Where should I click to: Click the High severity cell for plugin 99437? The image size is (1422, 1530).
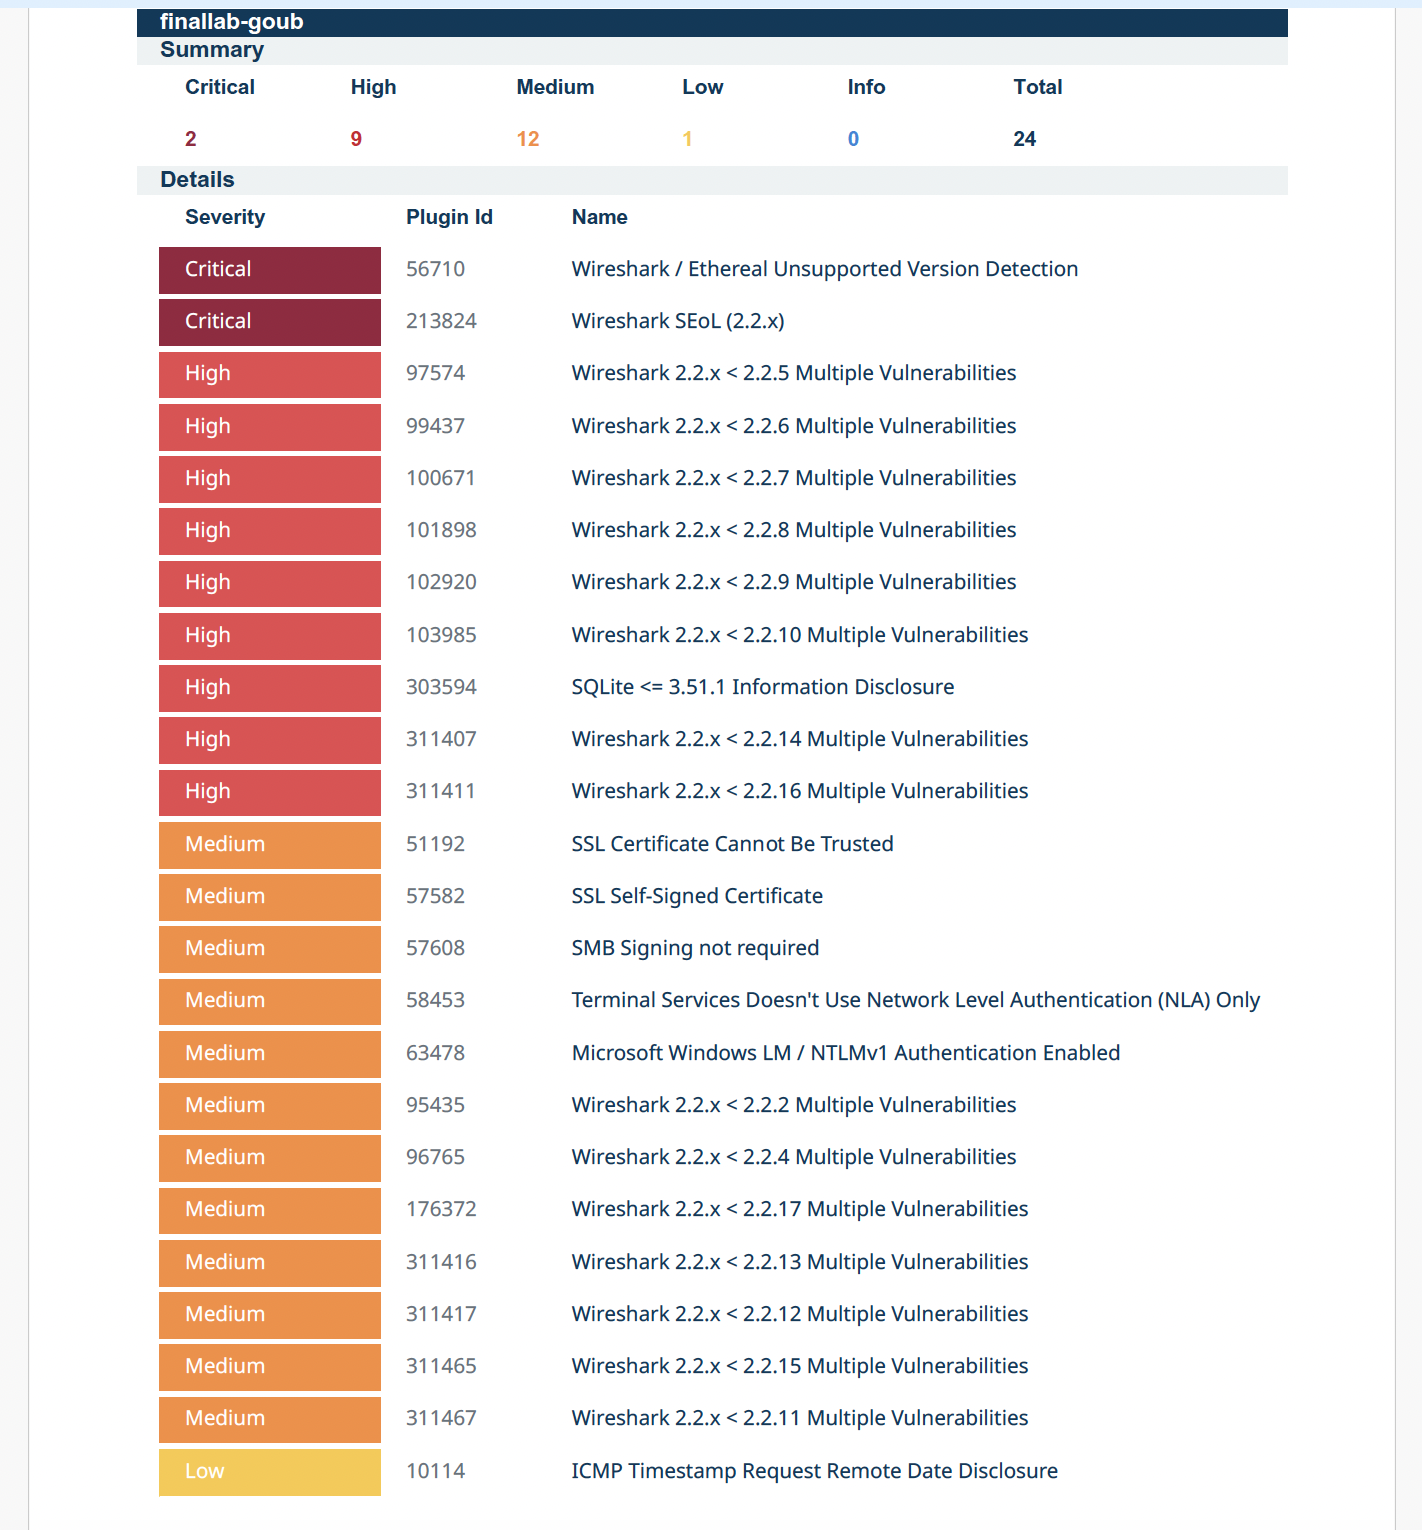coord(270,427)
